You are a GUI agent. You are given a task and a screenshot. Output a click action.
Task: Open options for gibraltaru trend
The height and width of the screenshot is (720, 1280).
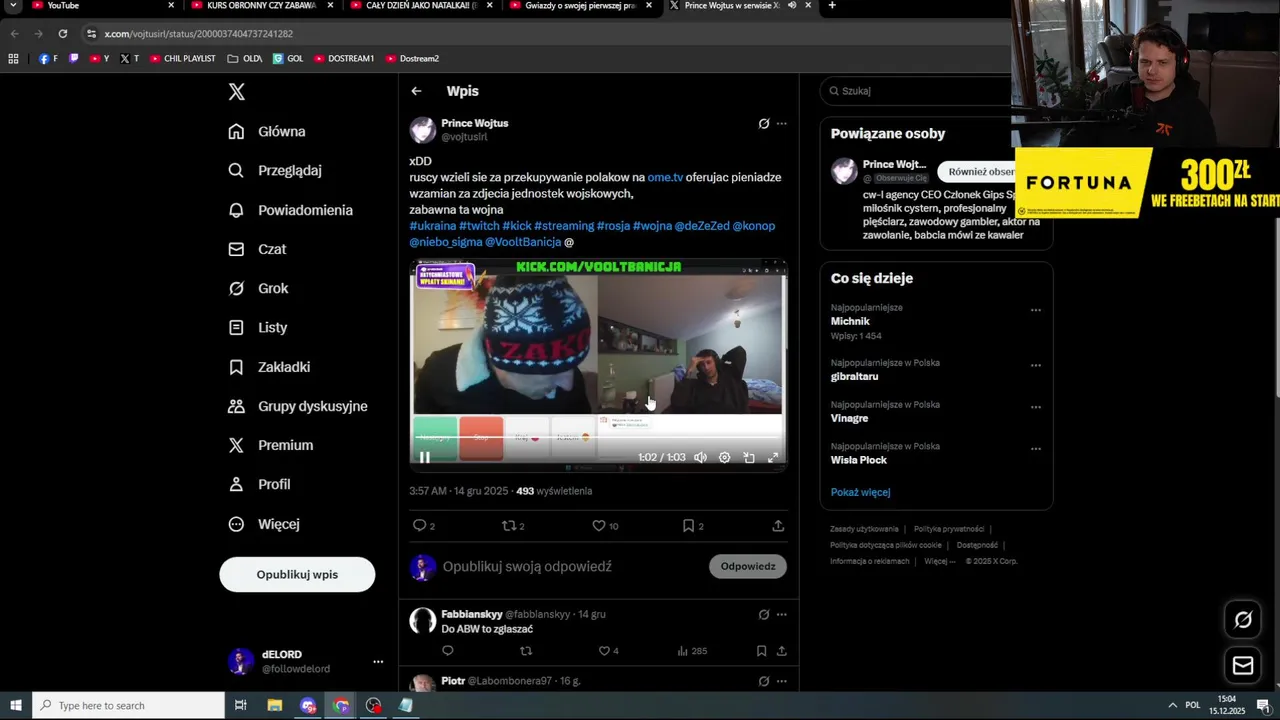[1036, 365]
